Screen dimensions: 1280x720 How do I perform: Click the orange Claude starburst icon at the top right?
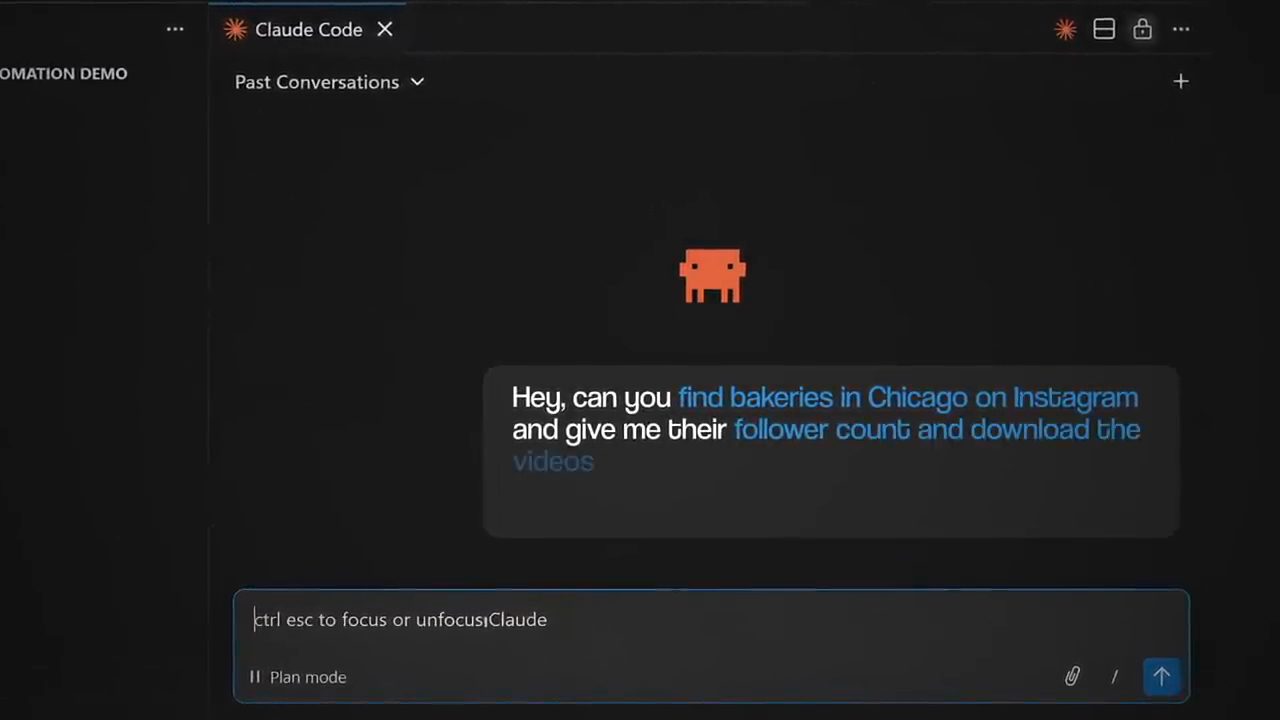pyautogui.click(x=1065, y=30)
